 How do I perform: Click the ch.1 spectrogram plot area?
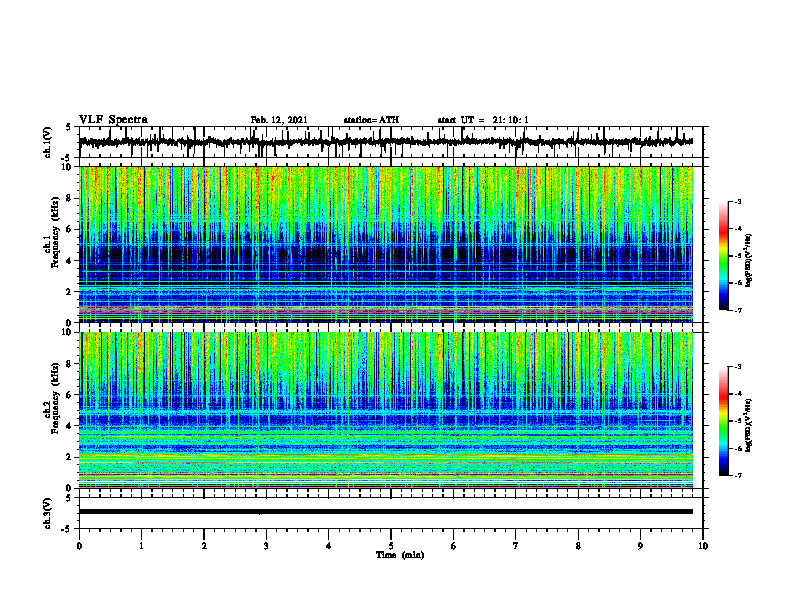(x=386, y=244)
